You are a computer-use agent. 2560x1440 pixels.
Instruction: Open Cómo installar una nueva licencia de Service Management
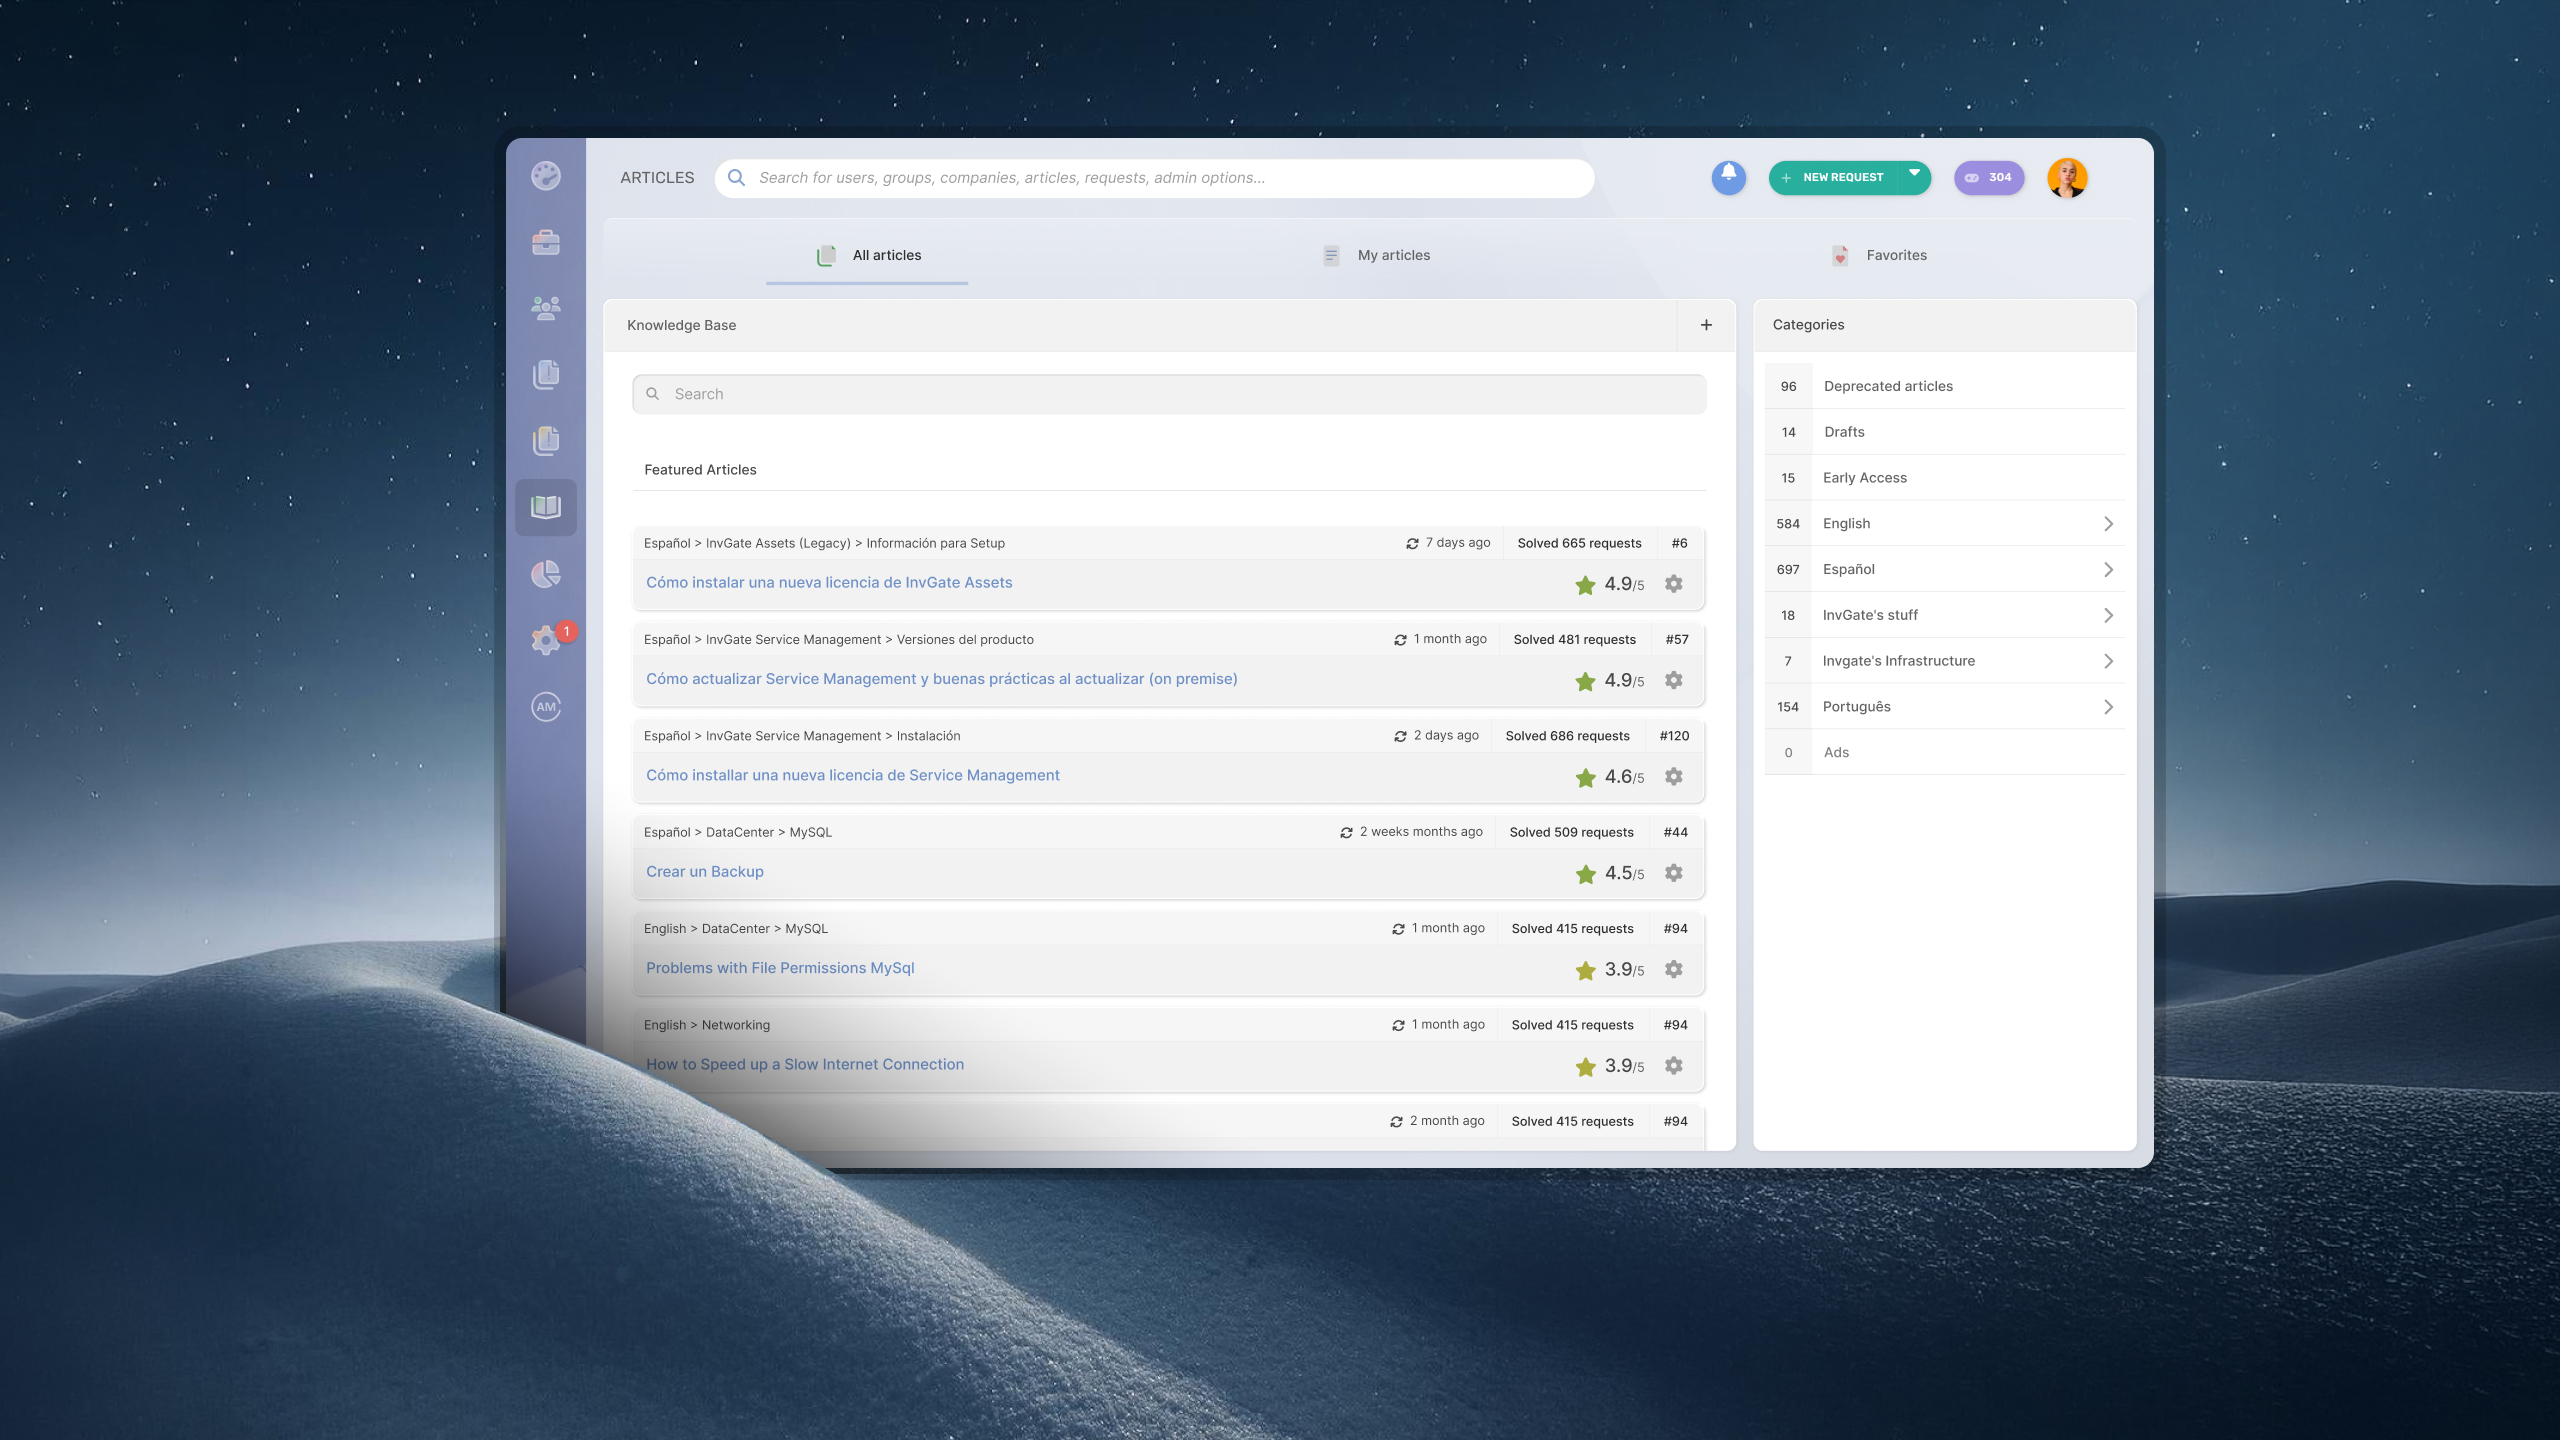click(x=853, y=776)
